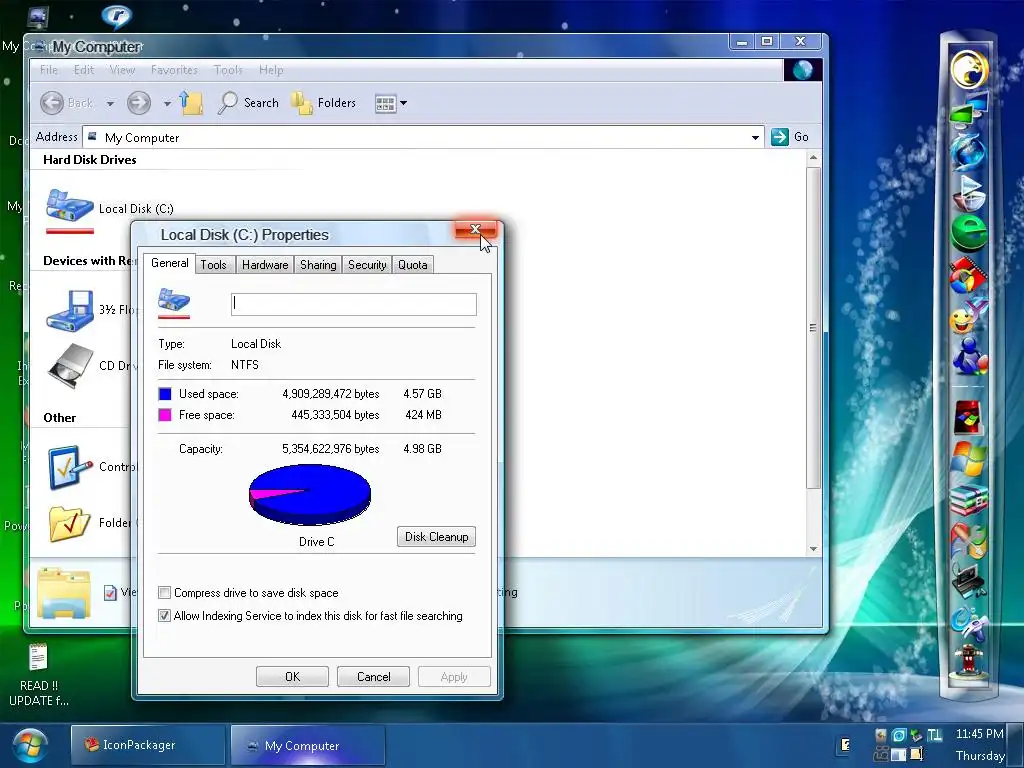Open the Help menu
The width and height of the screenshot is (1024, 768).
point(271,70)
